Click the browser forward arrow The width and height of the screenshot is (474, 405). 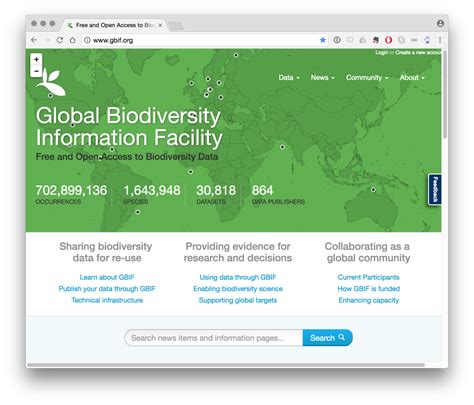pos(47,40)
